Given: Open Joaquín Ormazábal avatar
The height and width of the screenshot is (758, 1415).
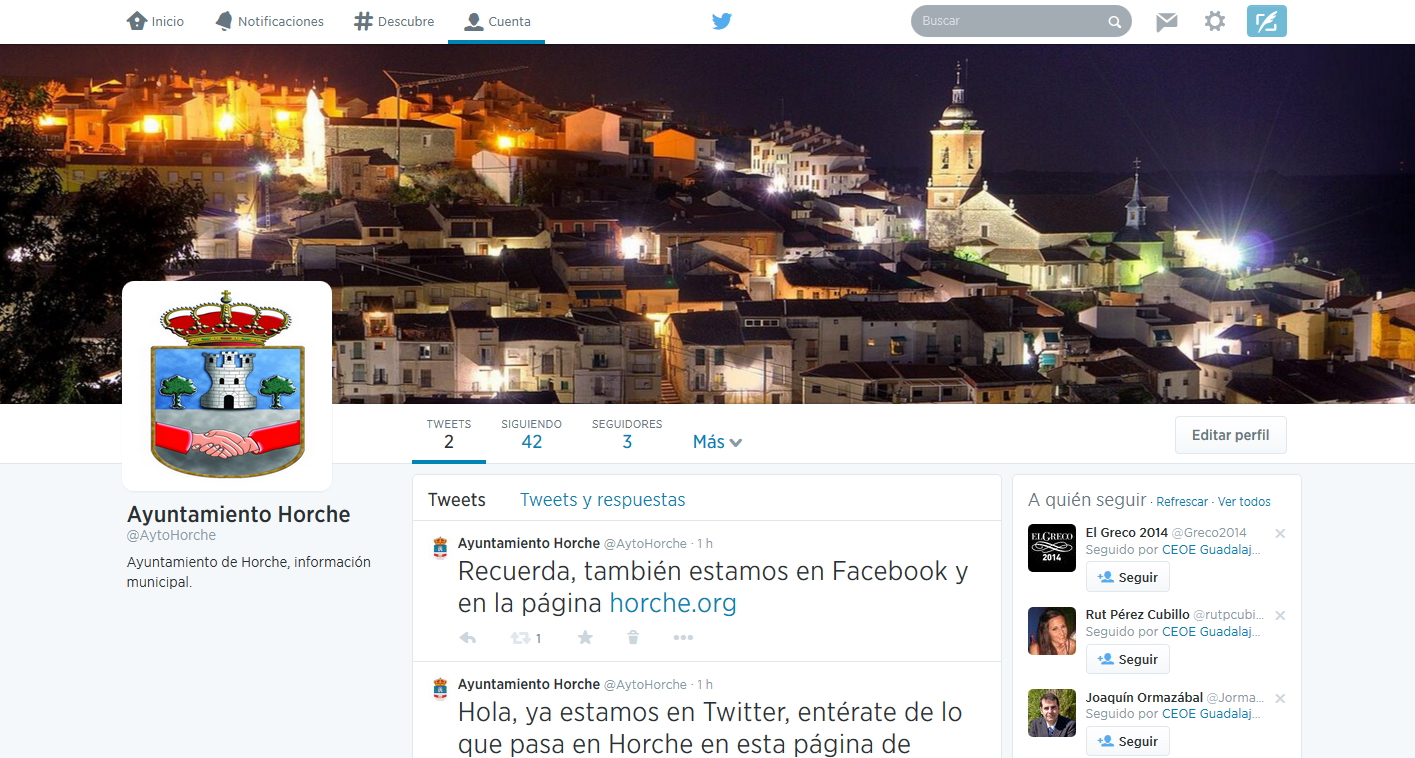Looking at the screenshot, I should pos(1052,713).
